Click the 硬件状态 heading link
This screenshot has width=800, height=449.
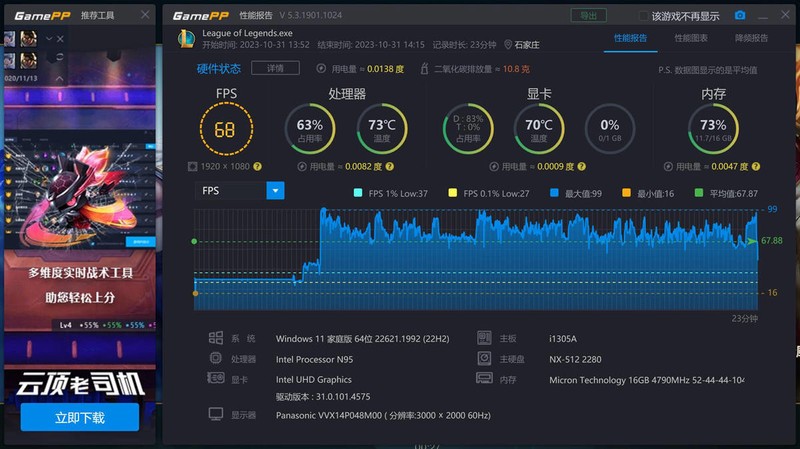click(219, 69)
